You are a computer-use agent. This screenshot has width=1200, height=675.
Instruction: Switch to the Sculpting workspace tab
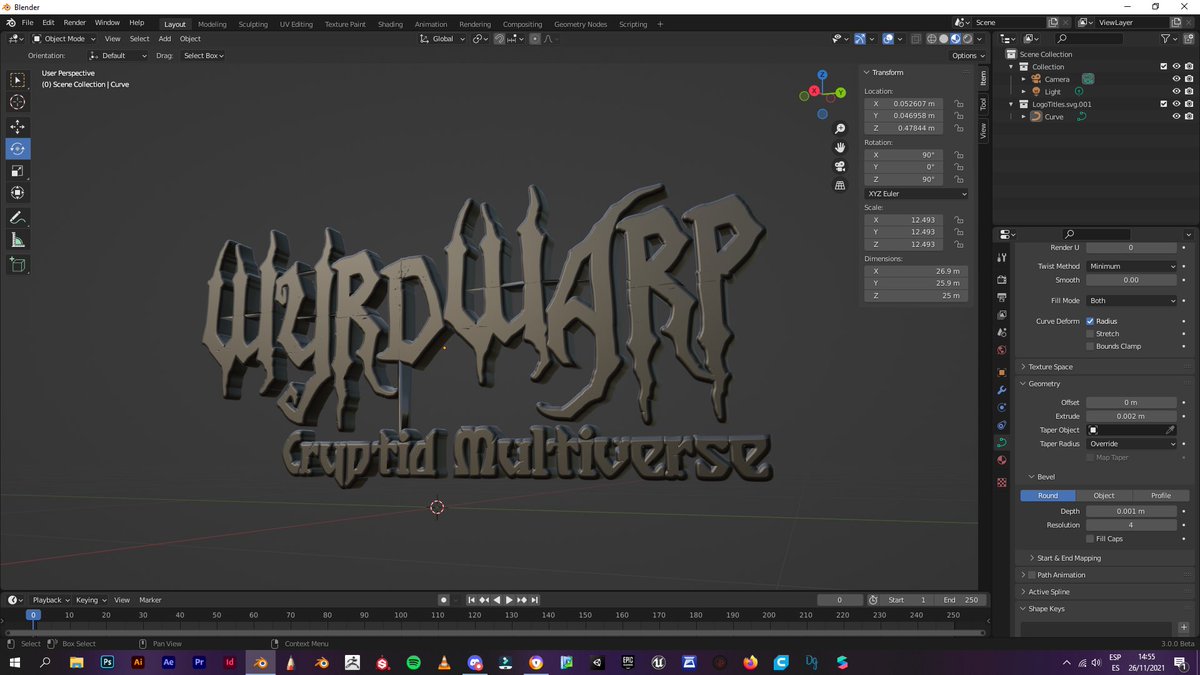(253, 24)
